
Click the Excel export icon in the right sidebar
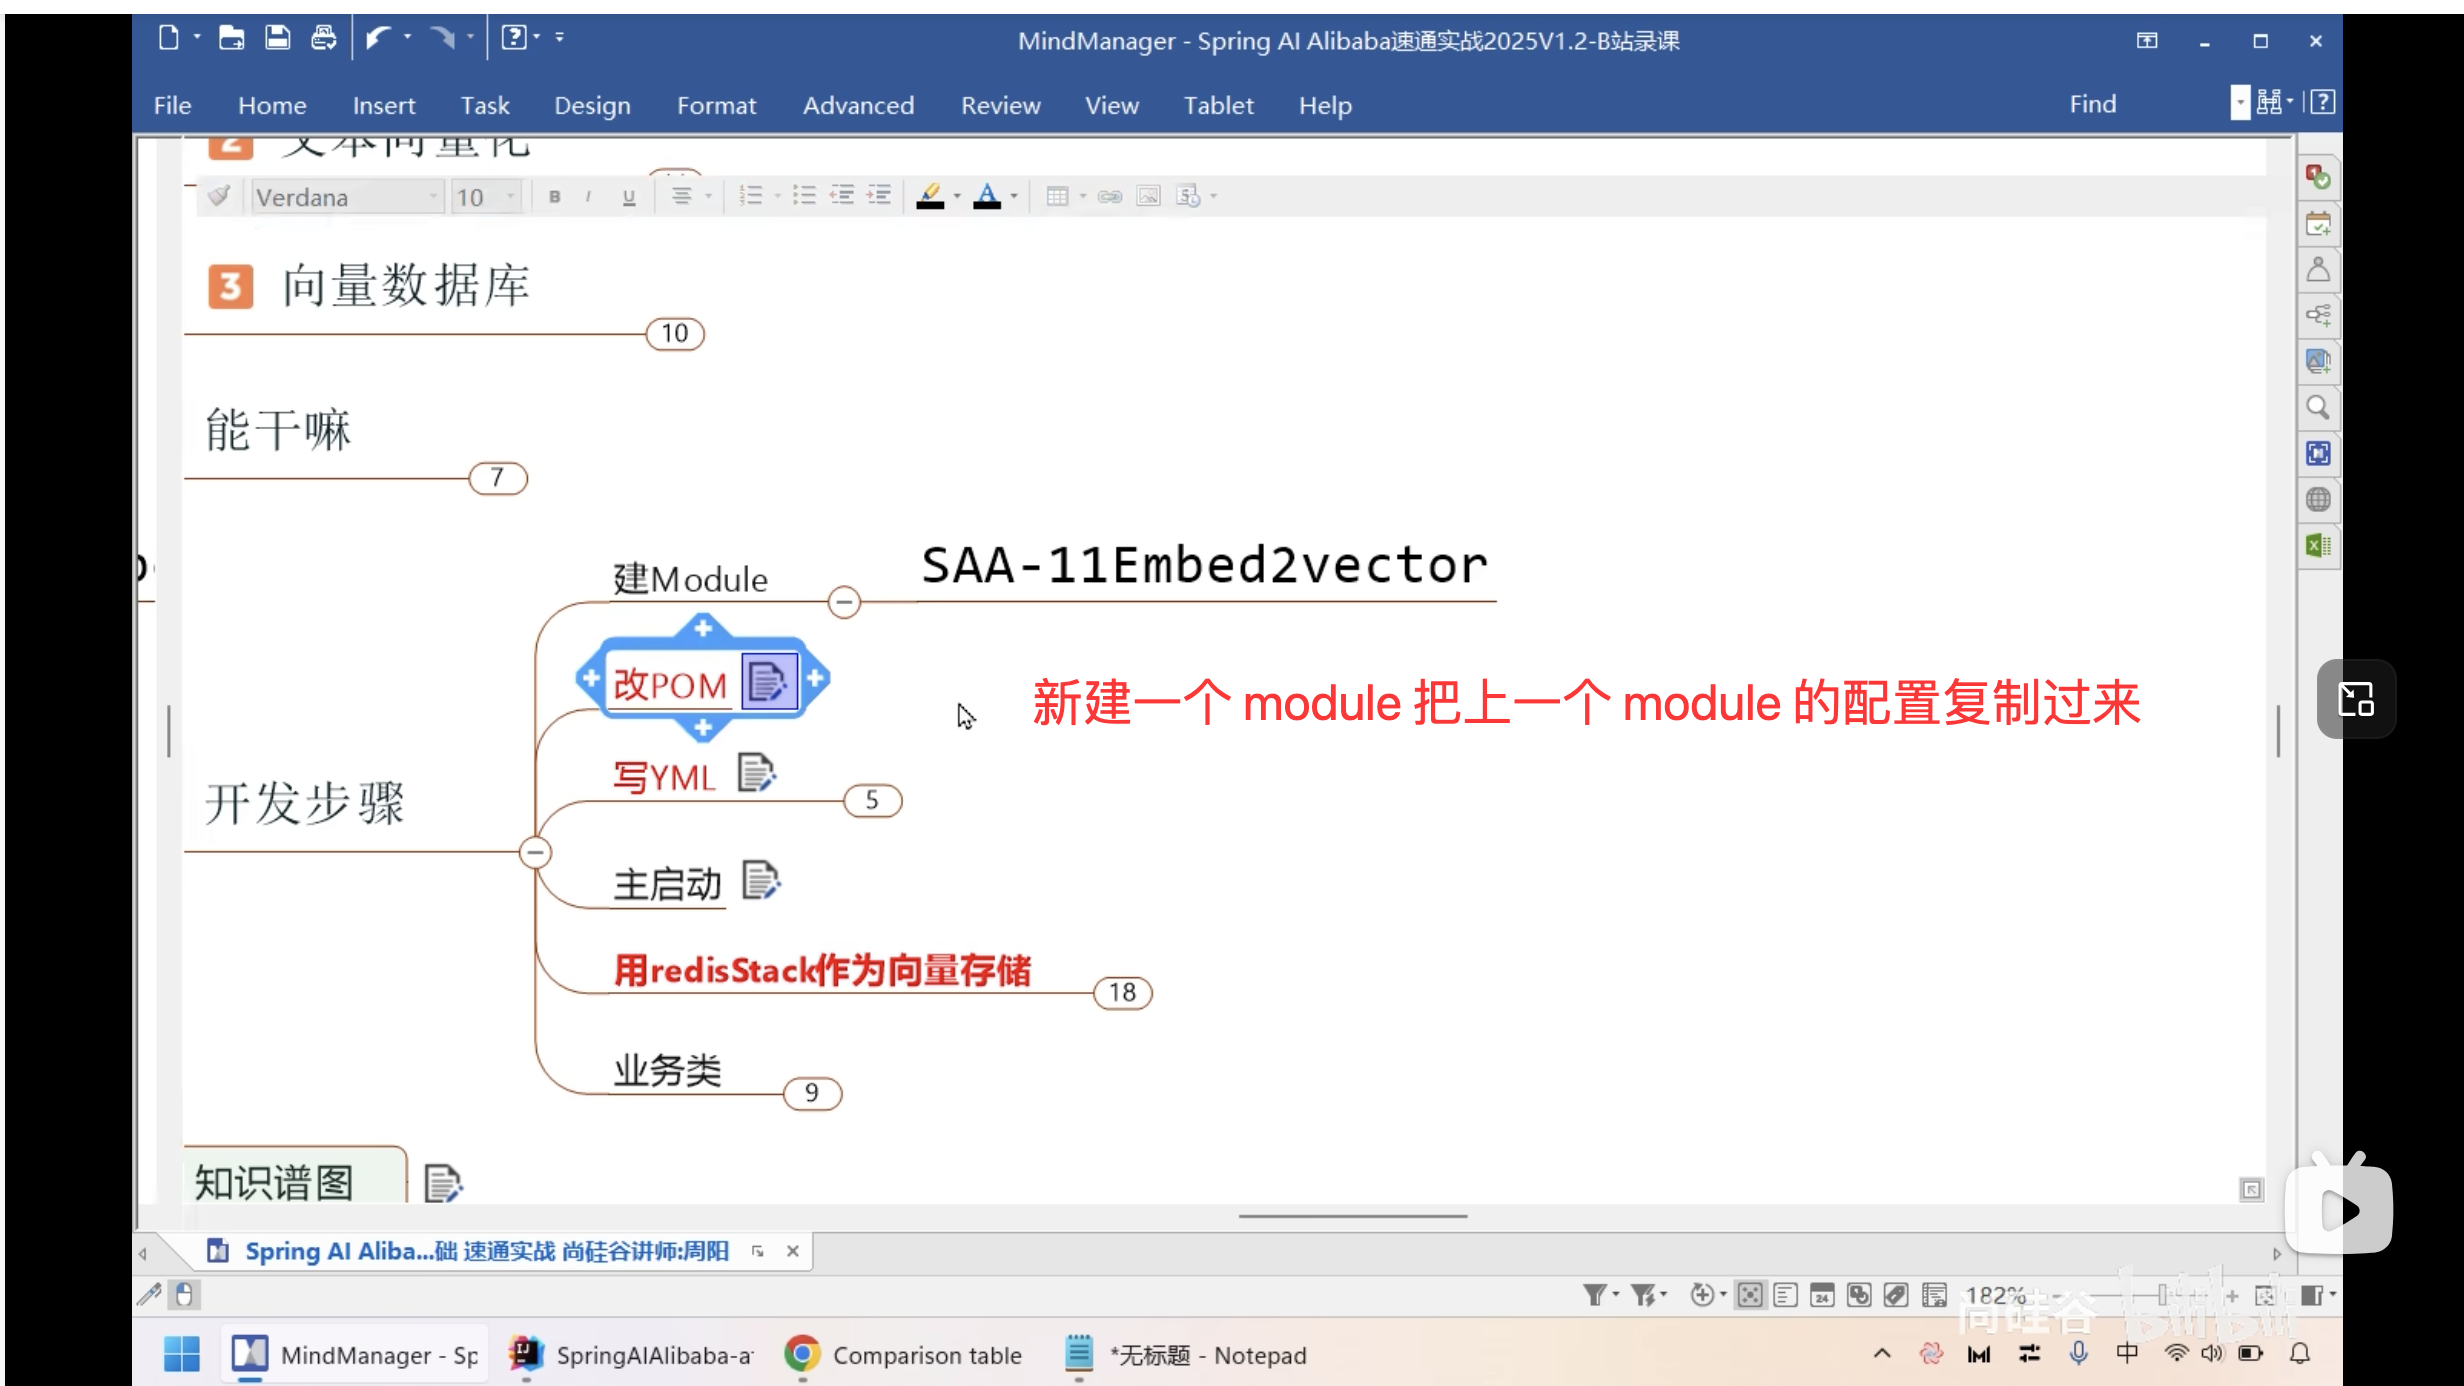coord(2318,544)
